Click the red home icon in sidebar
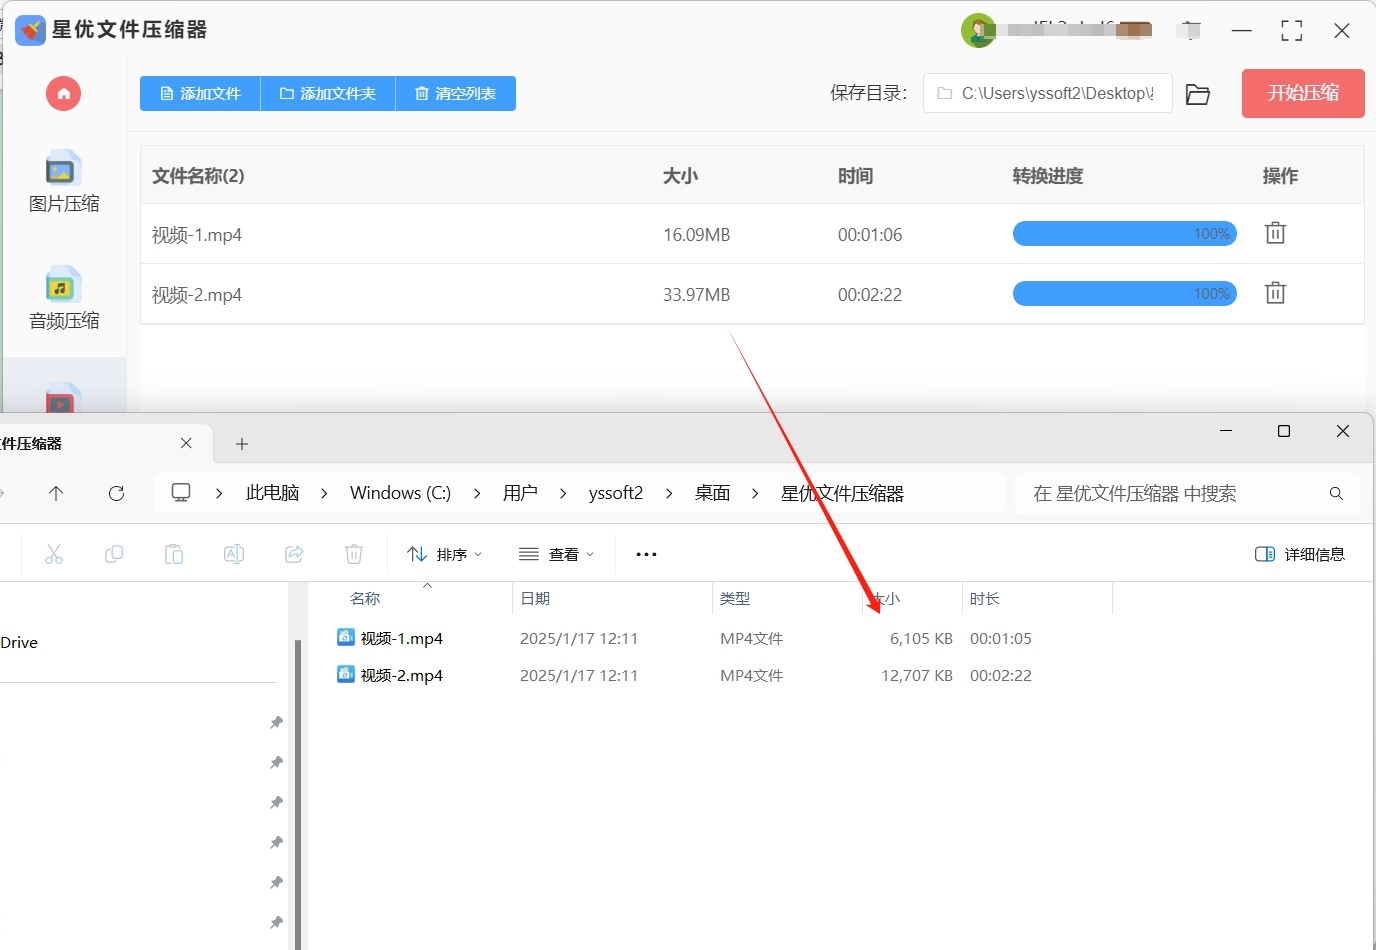 (x=63, y=94)
